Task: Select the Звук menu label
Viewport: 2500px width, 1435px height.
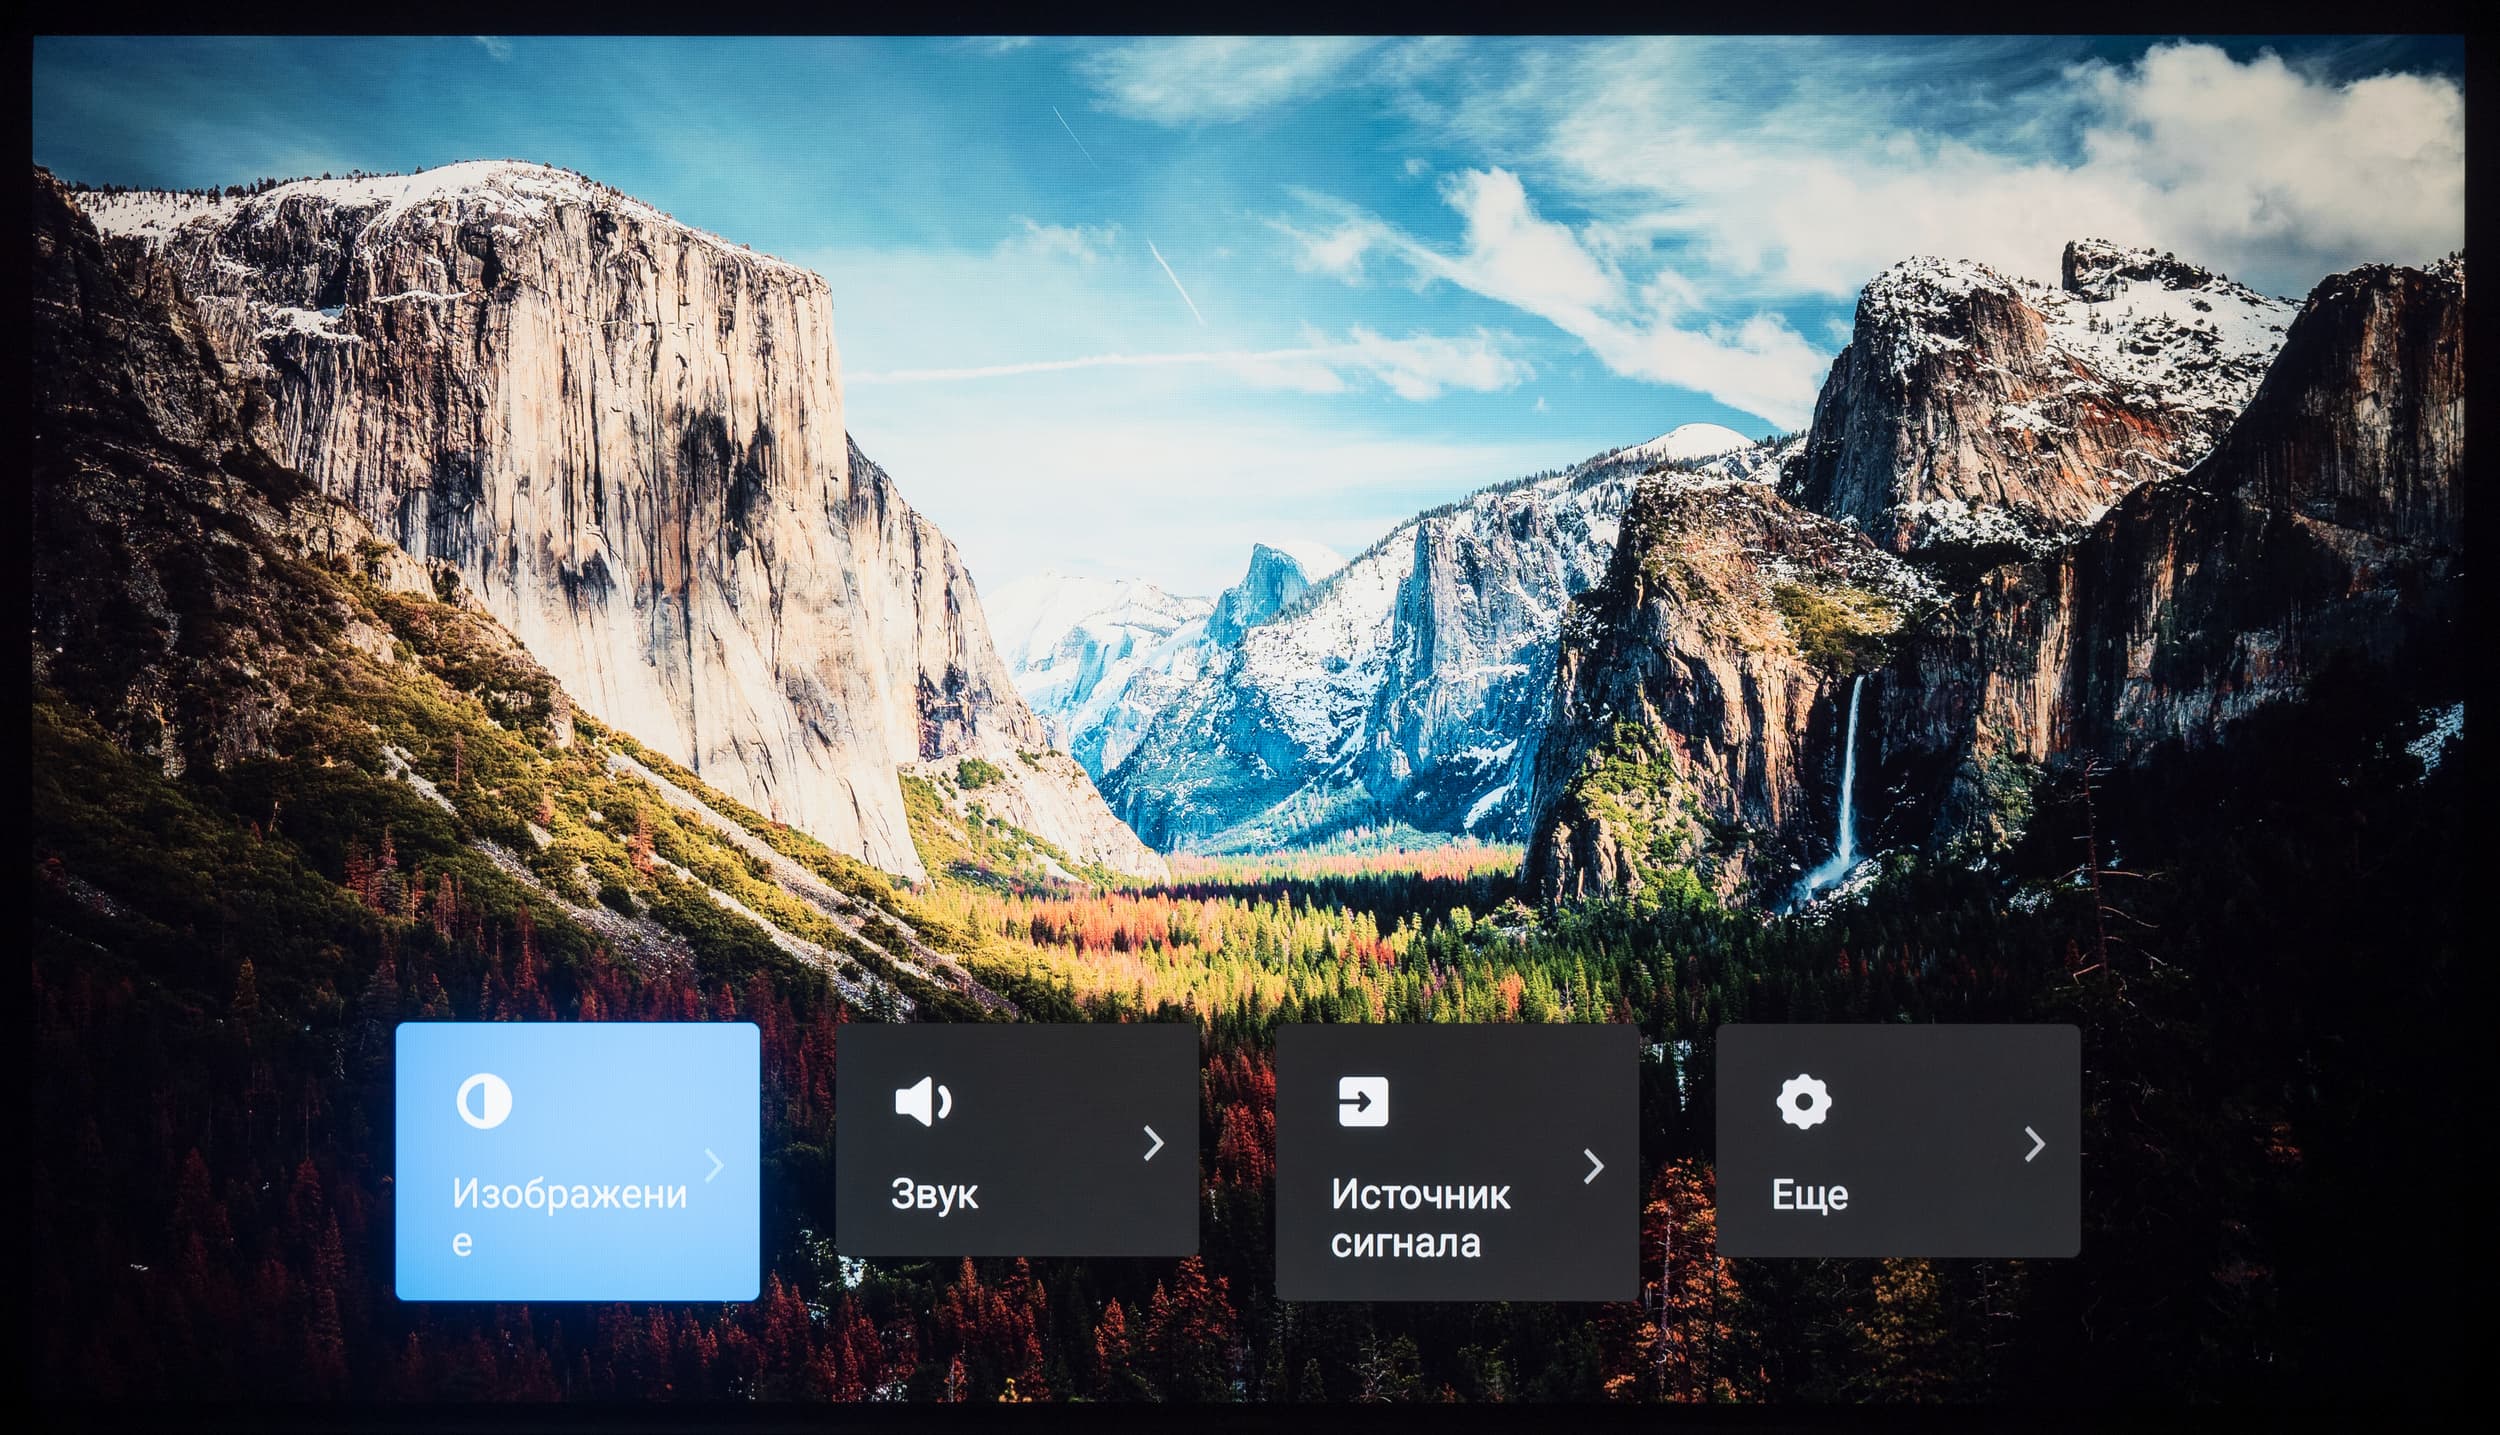Action: 934,1194
